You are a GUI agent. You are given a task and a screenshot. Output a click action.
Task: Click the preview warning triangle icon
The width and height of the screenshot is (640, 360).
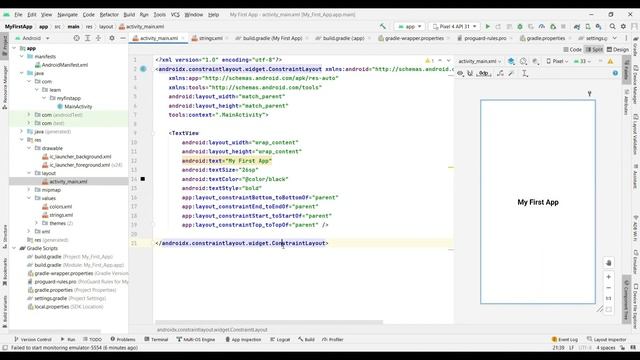coord(611,61)
